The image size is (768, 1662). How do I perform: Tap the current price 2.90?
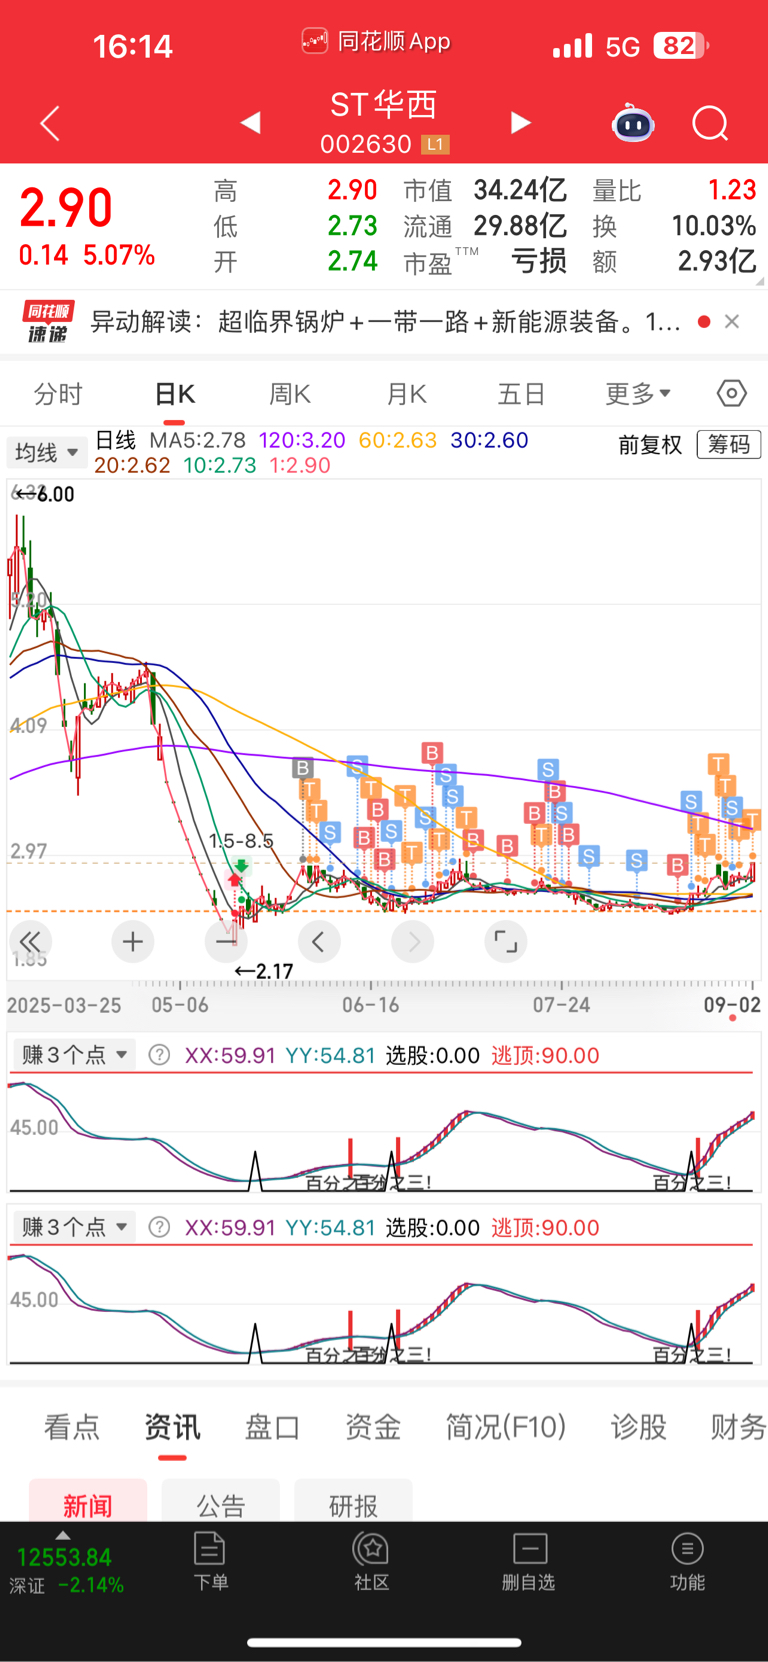click(x=66, y=208)
